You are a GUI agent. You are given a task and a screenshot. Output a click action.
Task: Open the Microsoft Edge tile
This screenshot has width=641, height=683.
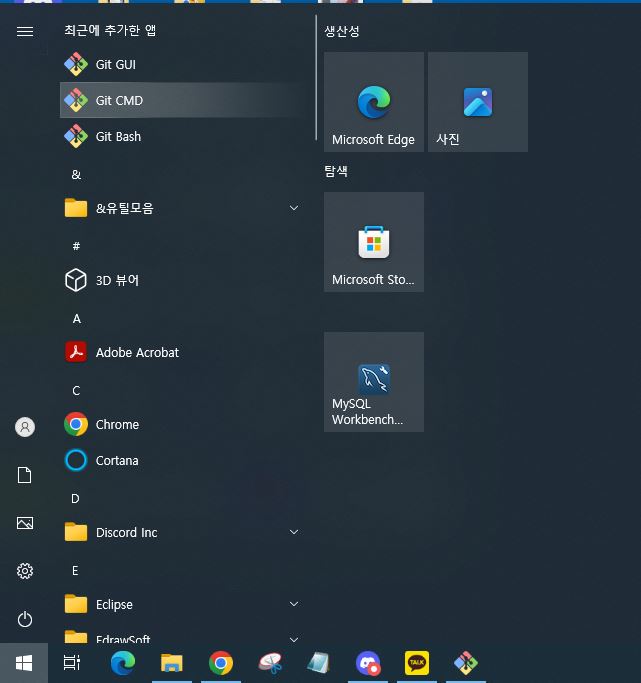tap(374, 102)
